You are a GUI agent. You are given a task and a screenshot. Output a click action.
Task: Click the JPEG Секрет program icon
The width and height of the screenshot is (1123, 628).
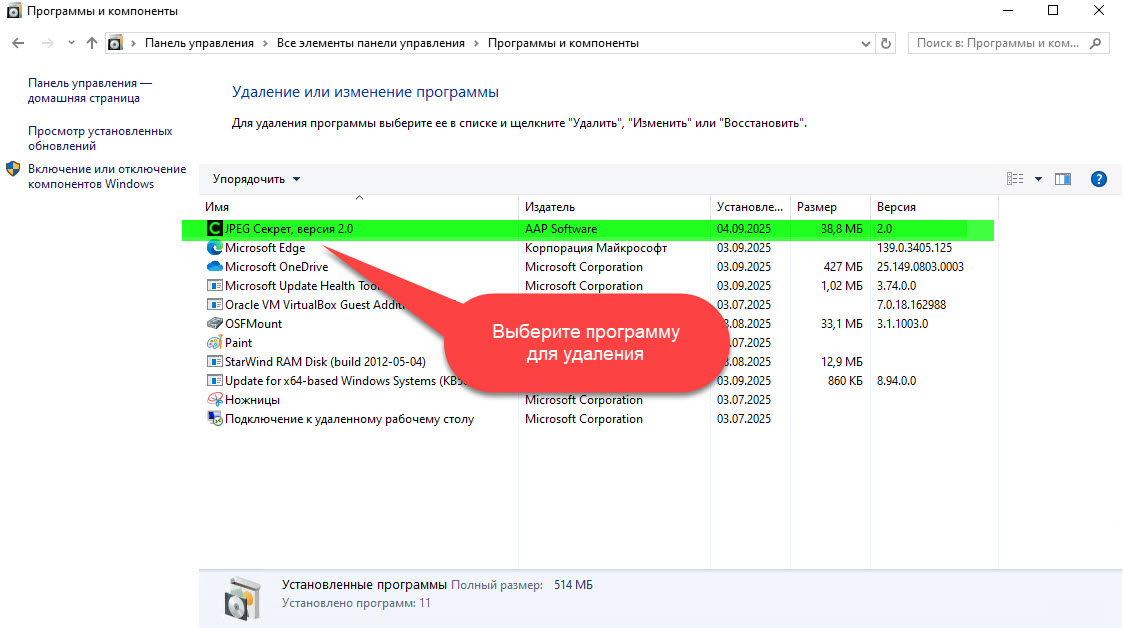(x=214, y=229)
